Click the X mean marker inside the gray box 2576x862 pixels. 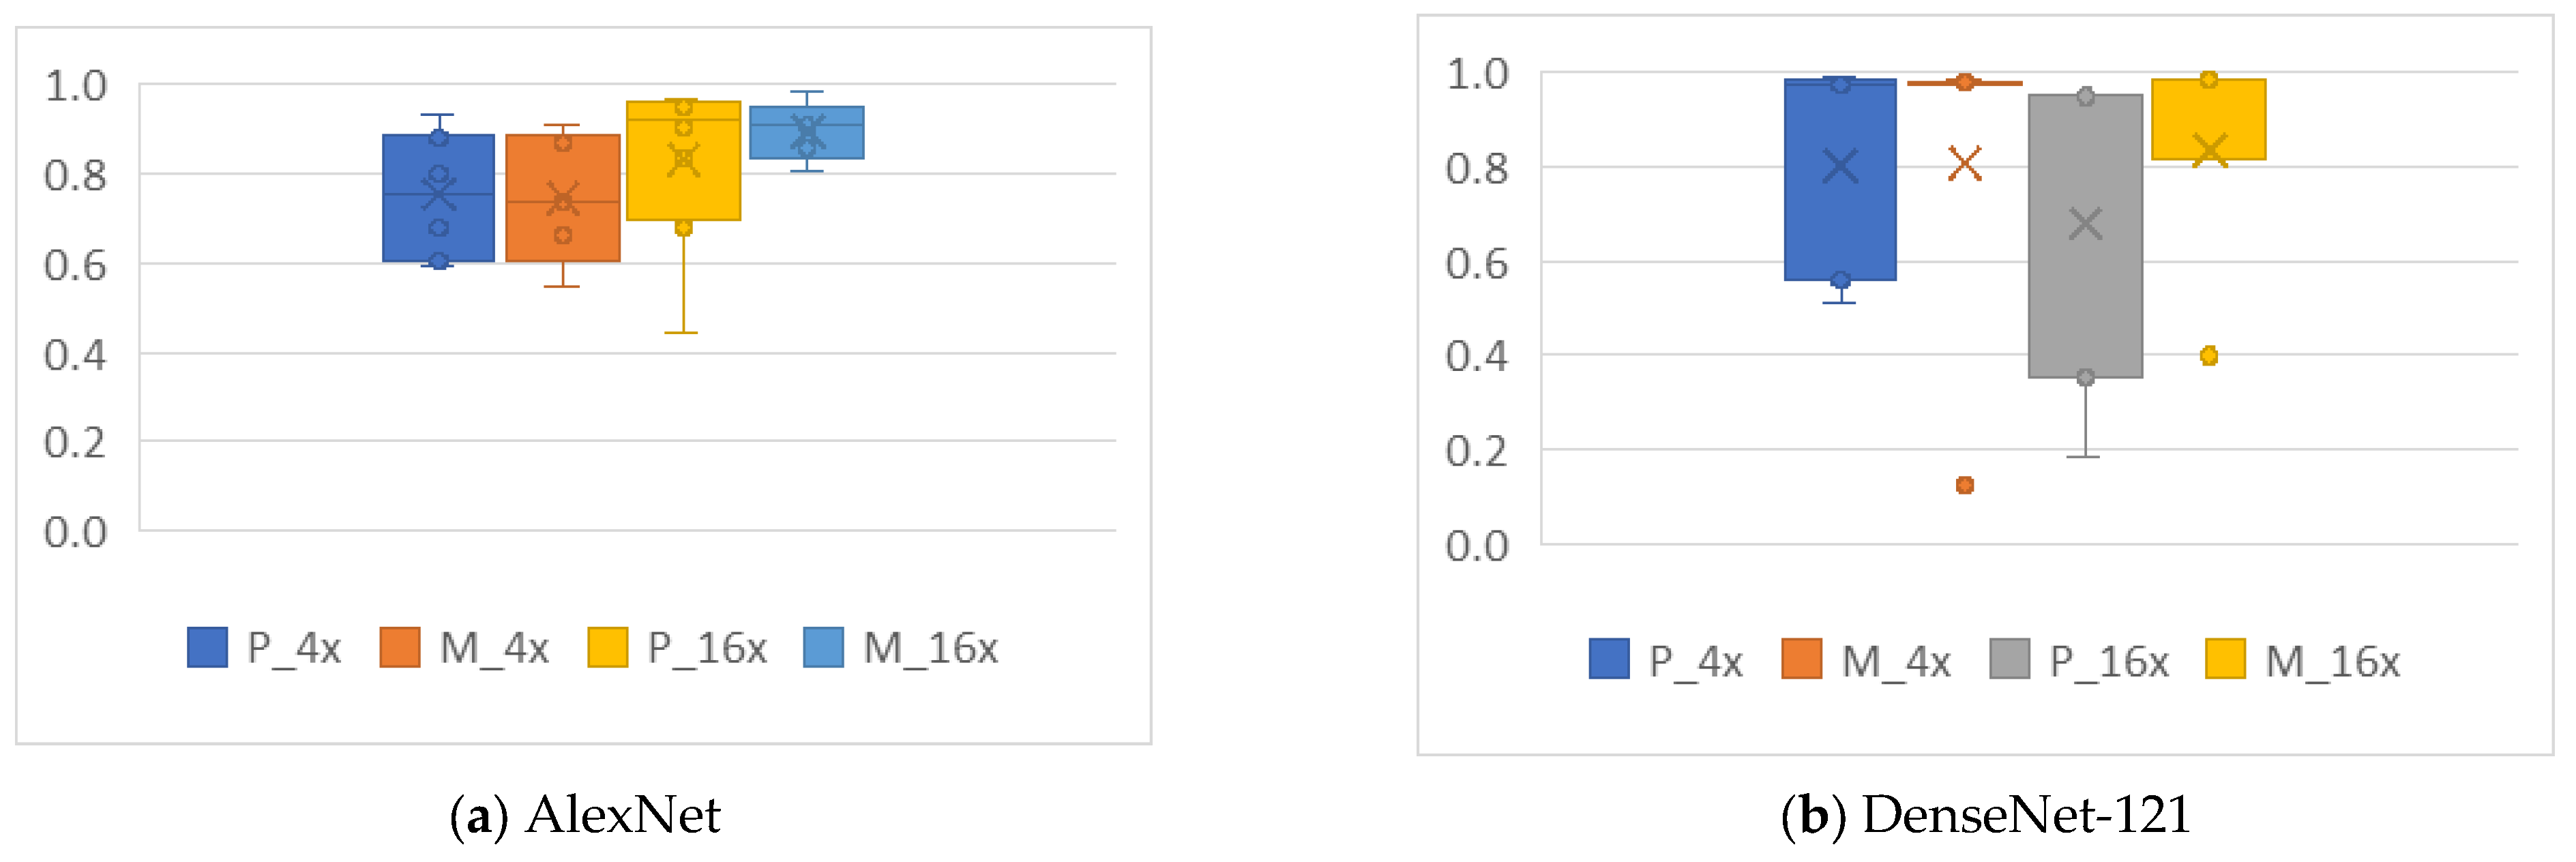[x=2085, y=224]
